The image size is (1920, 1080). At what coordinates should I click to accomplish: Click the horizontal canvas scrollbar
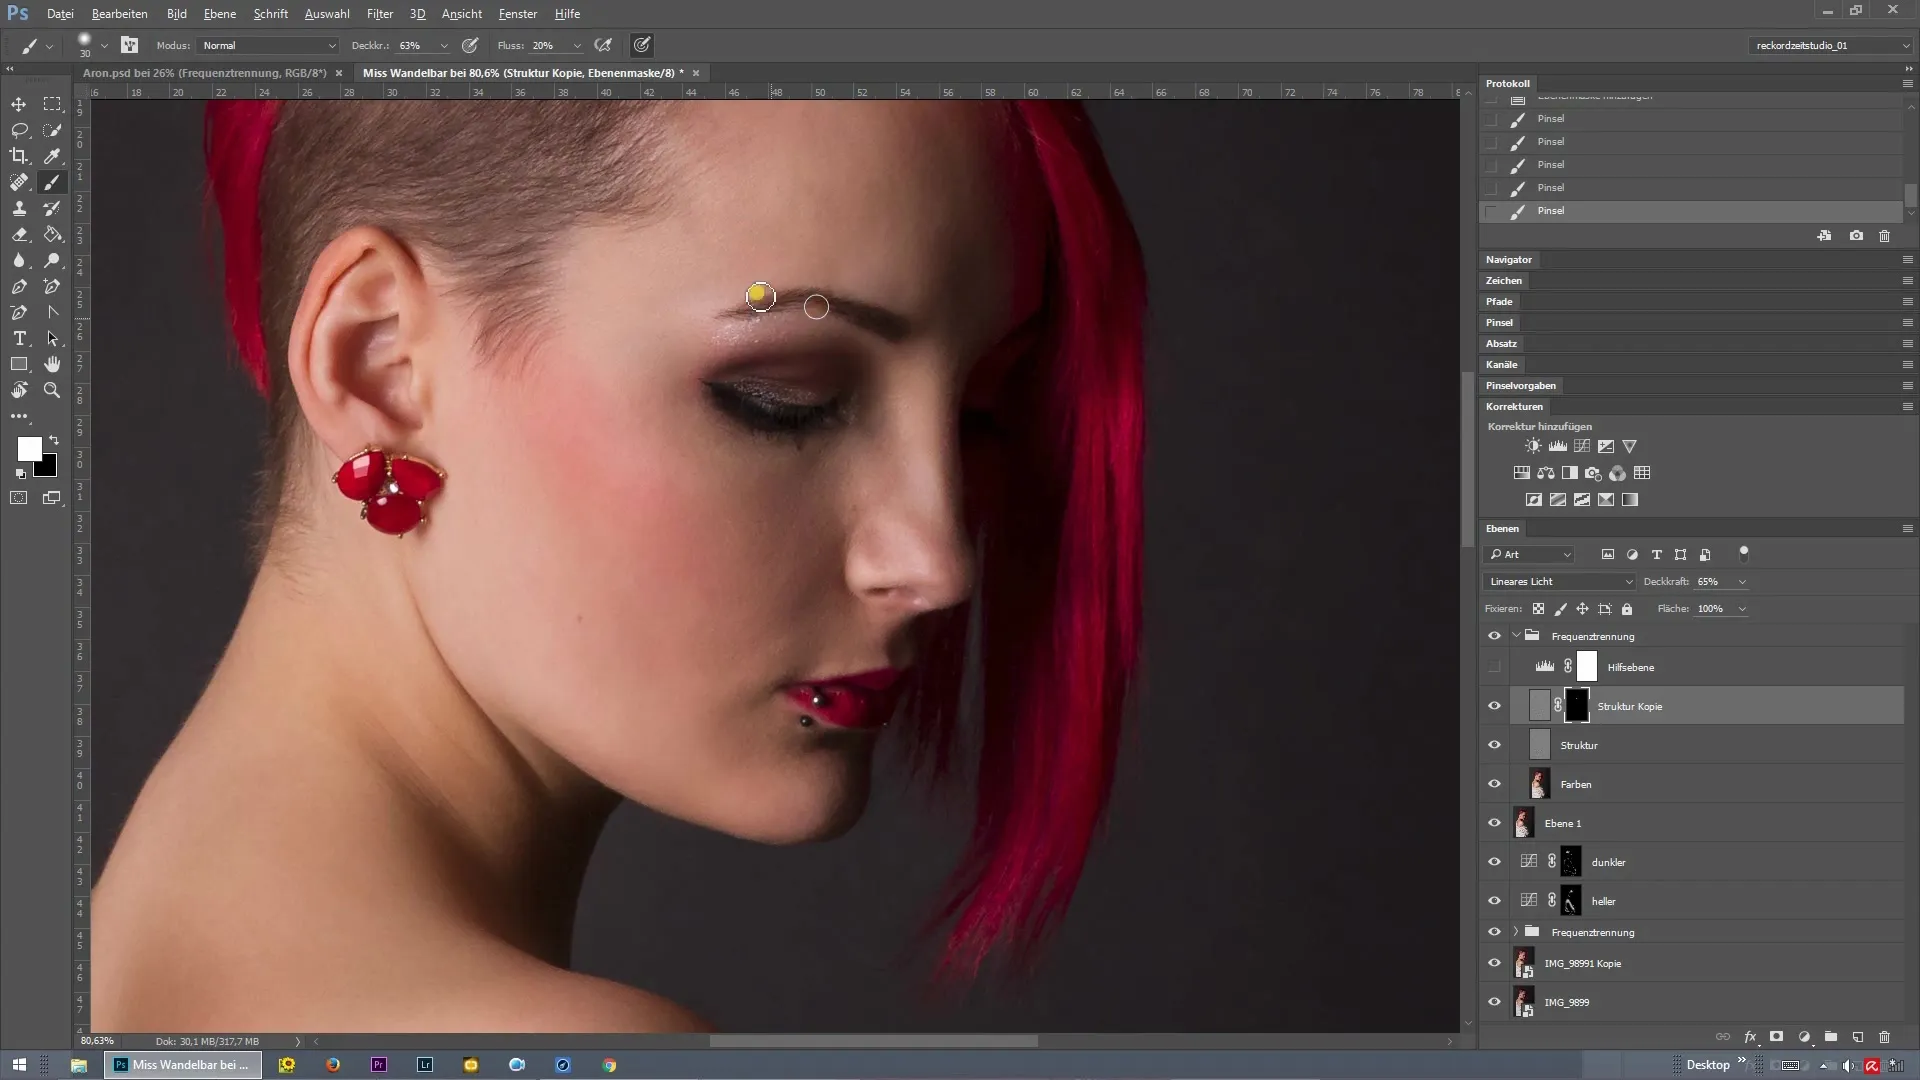(x=873, y=1041)
